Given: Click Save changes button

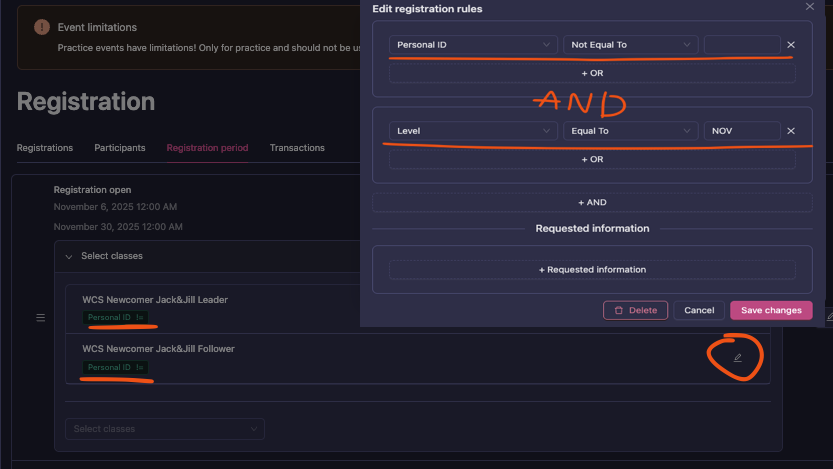Looking at the screenshot, I should 771,310.
